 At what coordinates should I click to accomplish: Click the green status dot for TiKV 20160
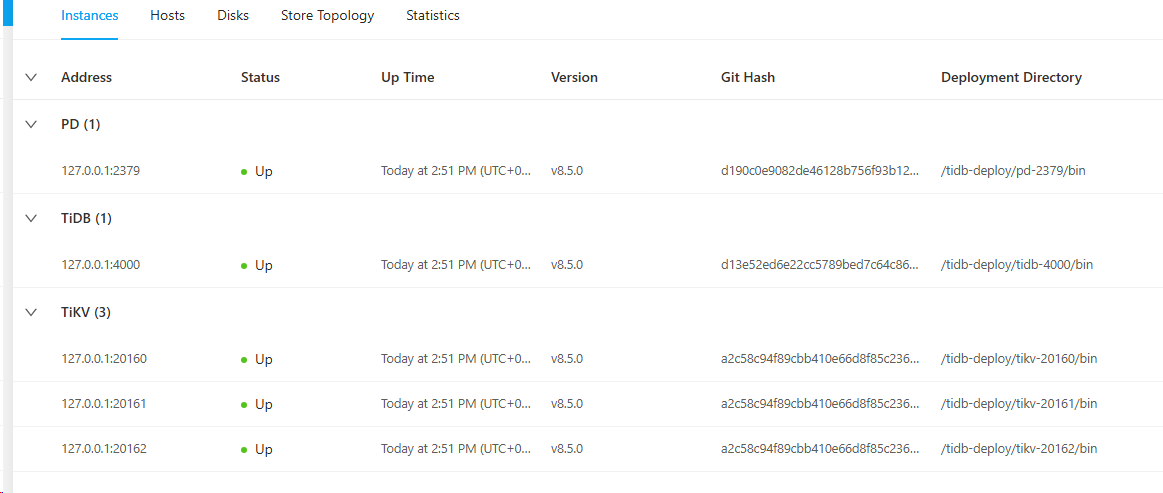[244, 360]
